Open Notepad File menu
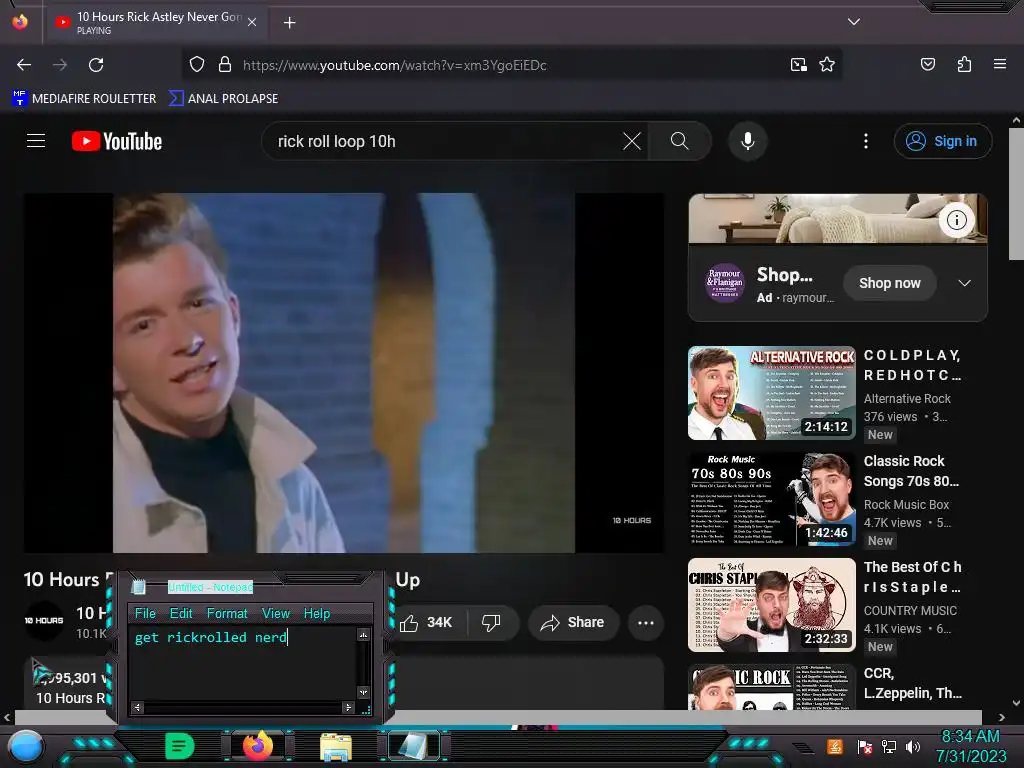The height and width of the screenshot is (768, 1024). pyautogui.click(x=145, y=613)
